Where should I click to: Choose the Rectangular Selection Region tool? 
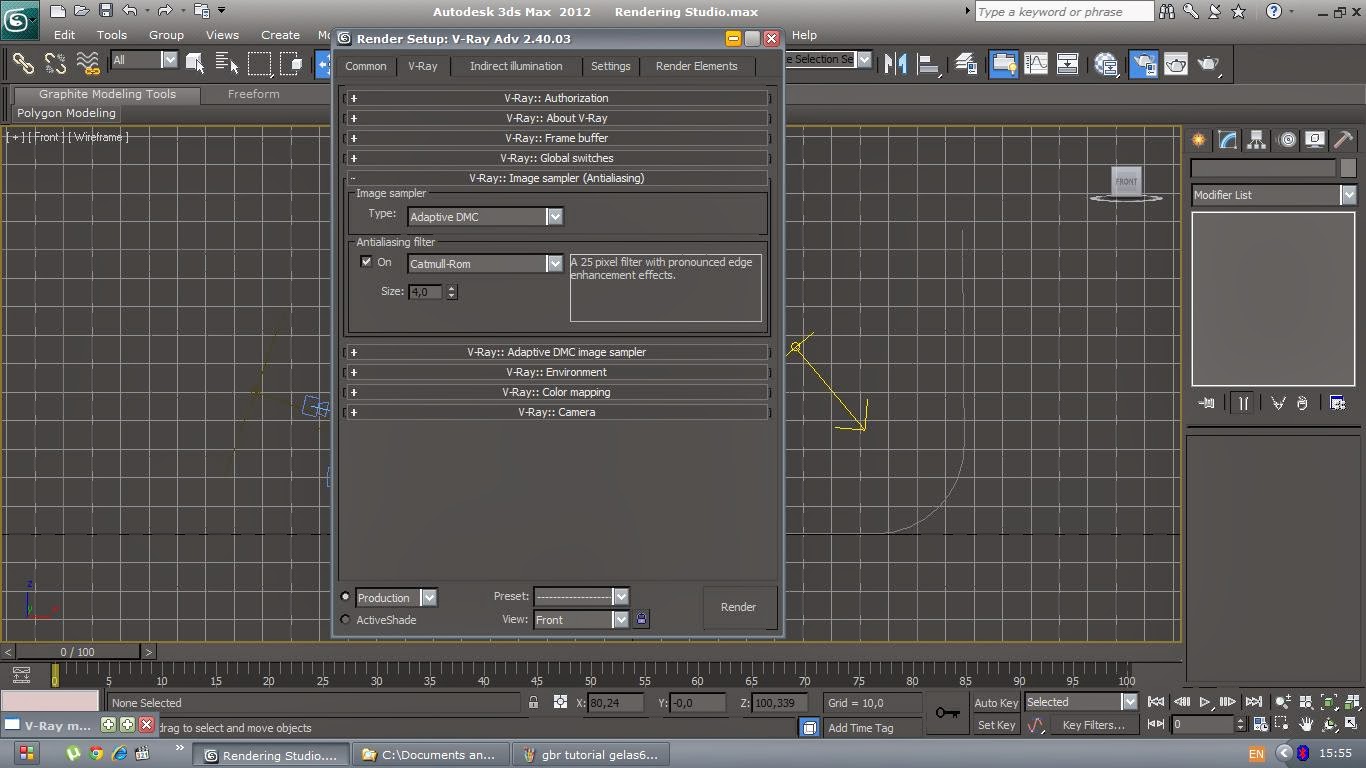[x=259, y=64]
